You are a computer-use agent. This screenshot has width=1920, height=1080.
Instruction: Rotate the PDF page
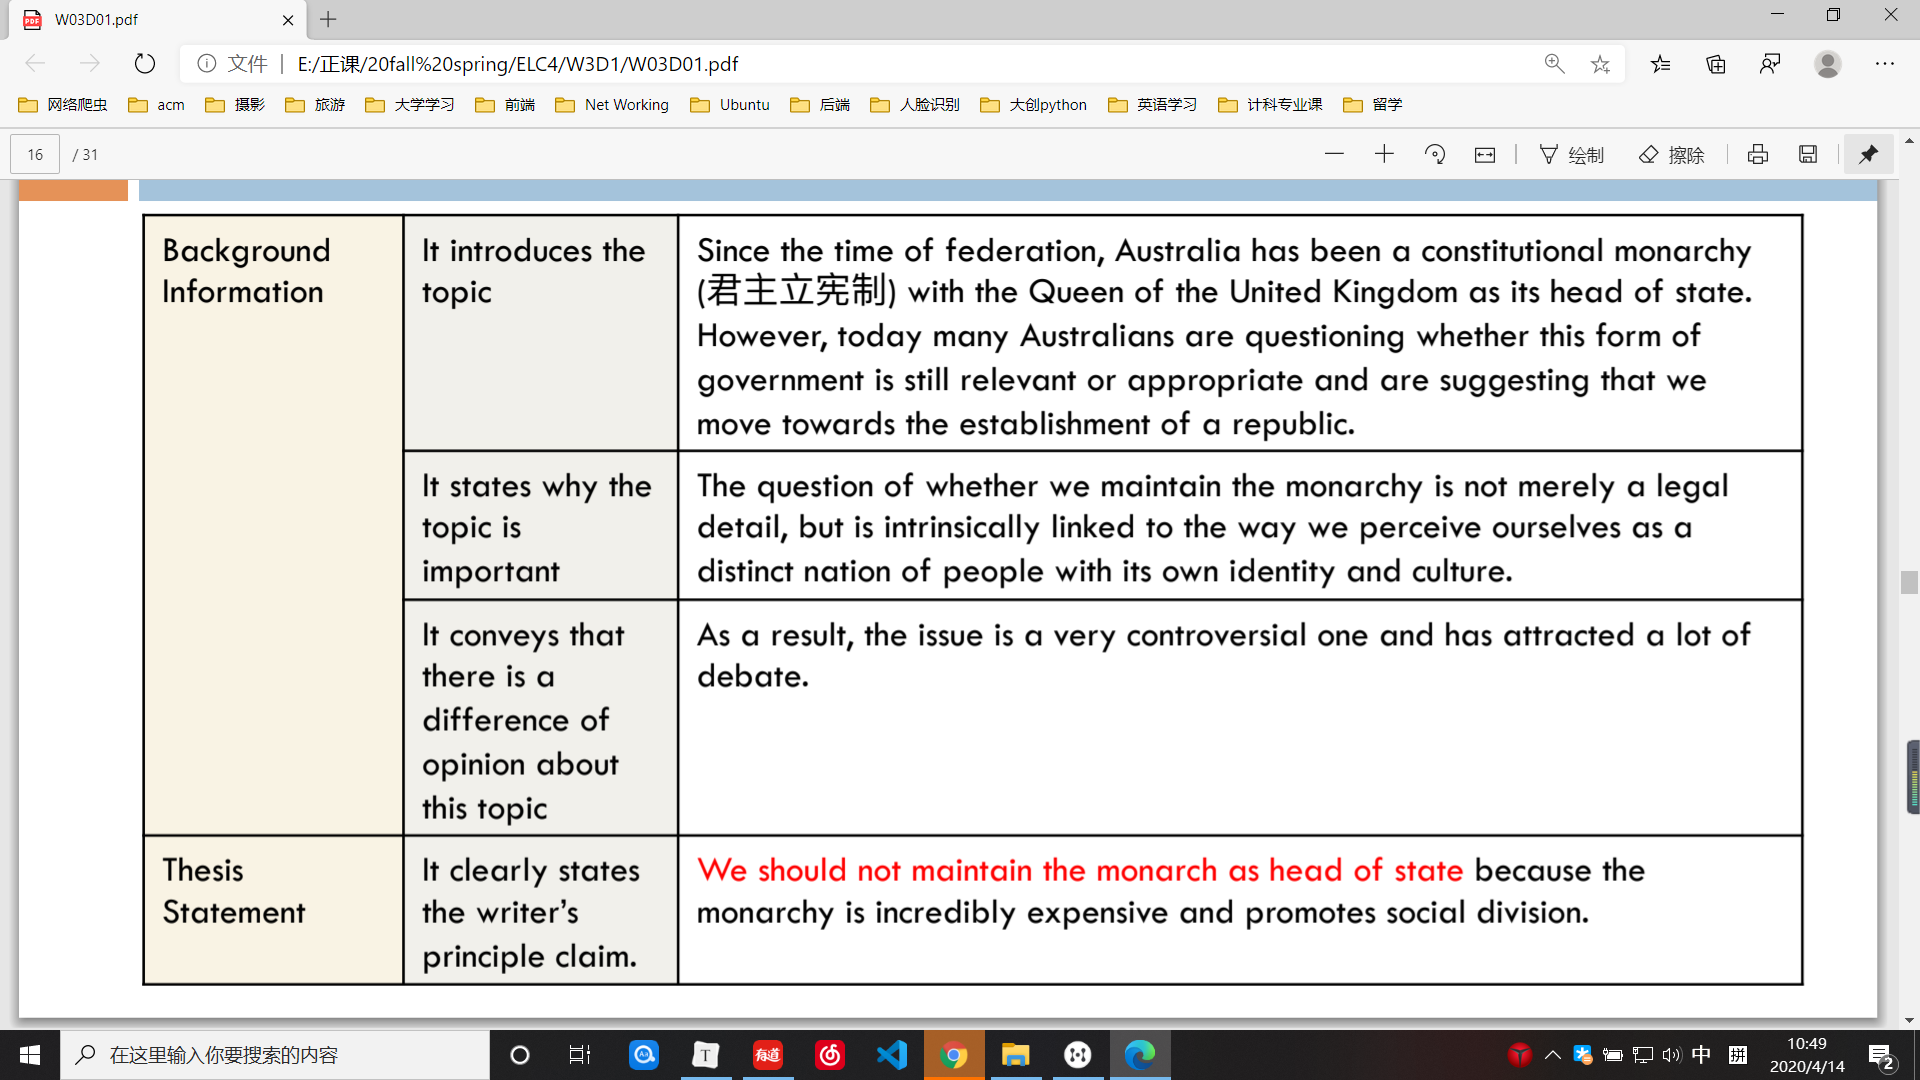[1435, 154]
